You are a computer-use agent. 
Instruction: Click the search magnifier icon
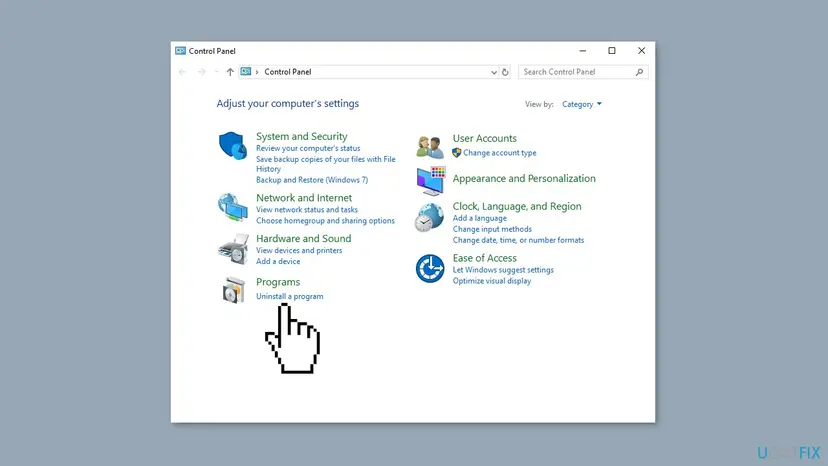click(639, 72)
